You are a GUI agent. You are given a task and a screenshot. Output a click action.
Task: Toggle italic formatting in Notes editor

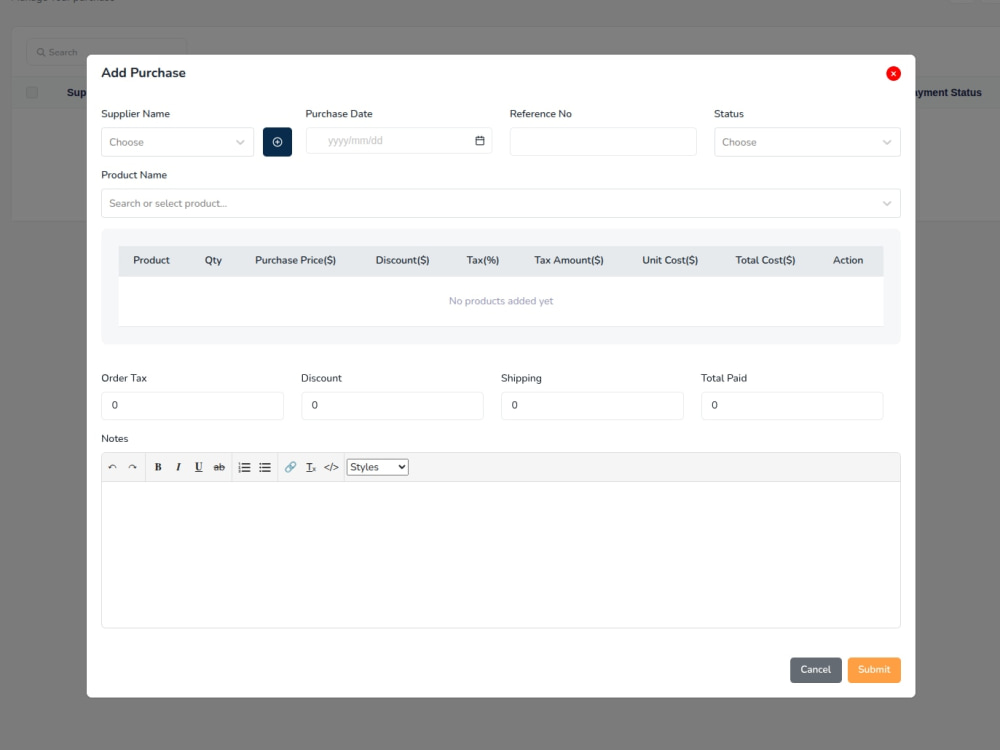point(179,467)
